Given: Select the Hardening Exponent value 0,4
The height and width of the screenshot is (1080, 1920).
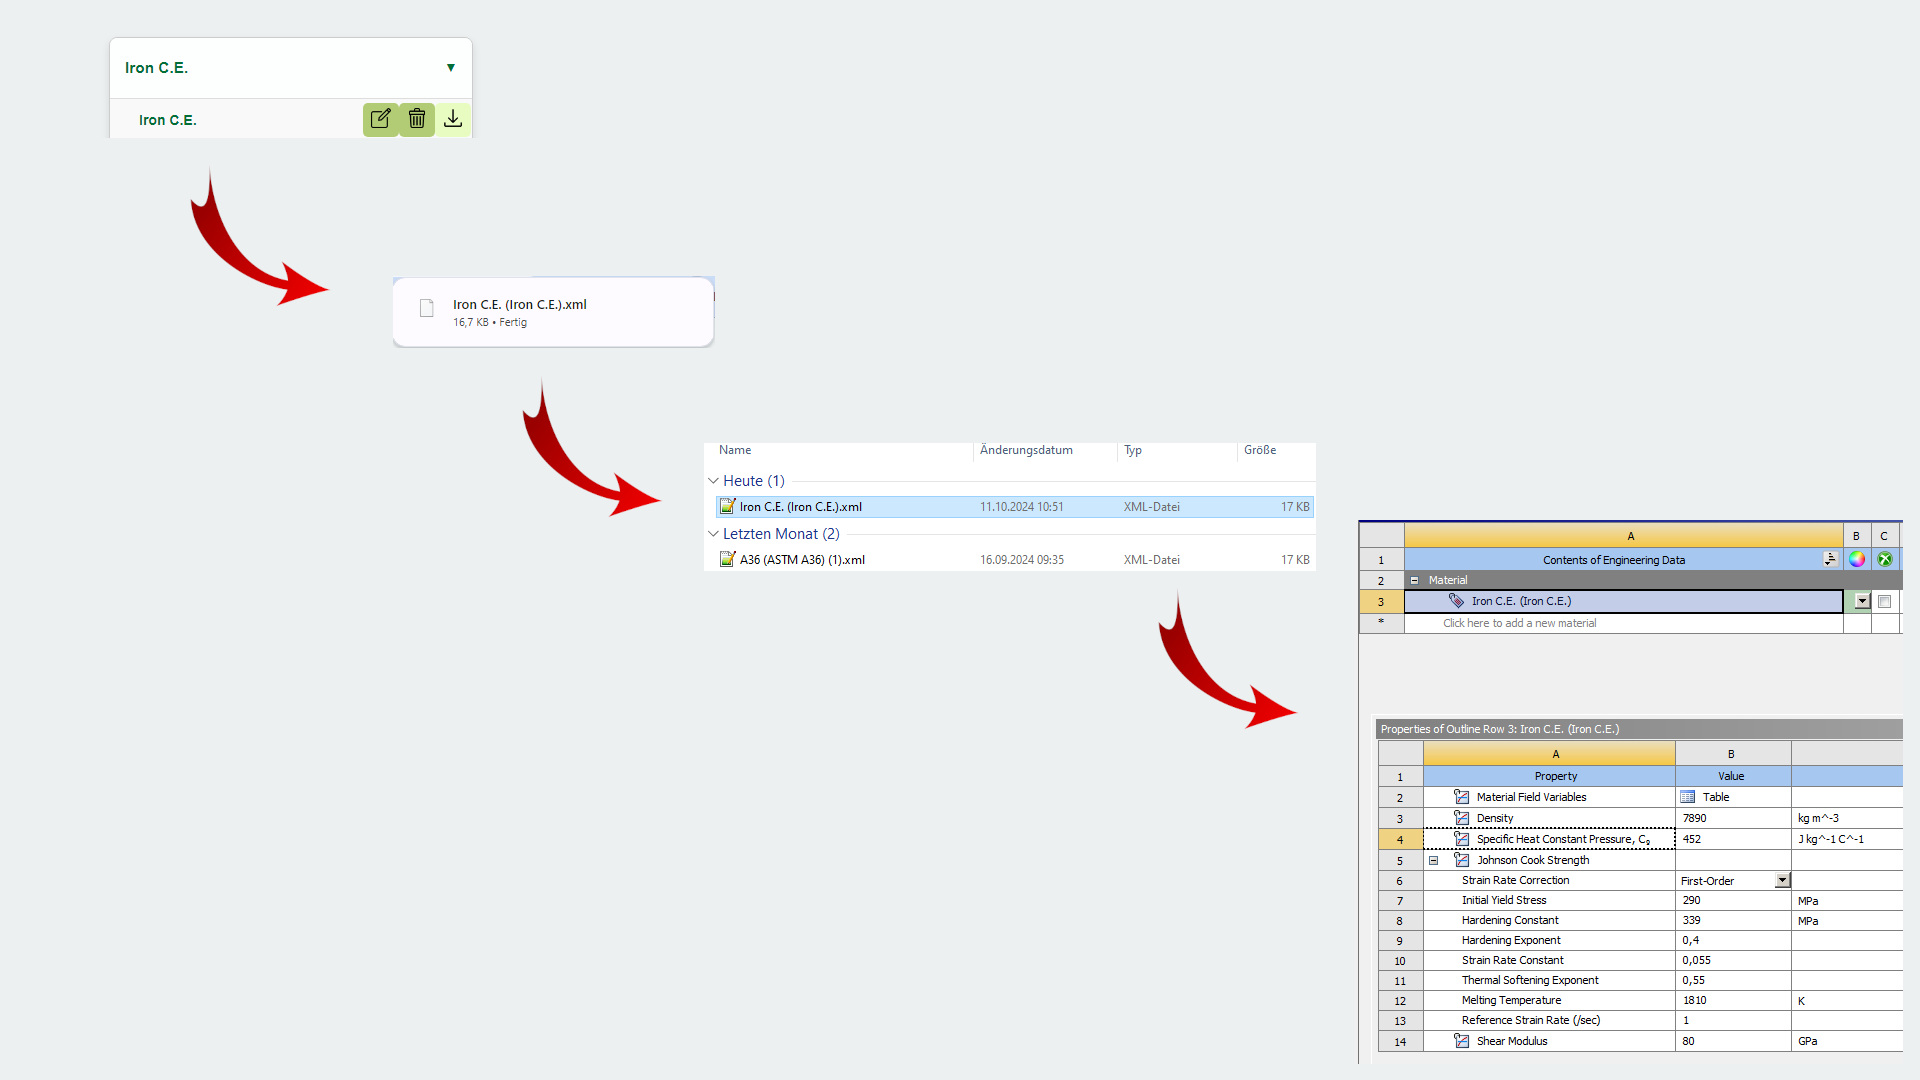Looking at the screenshot, I should tap(1733, 941).
